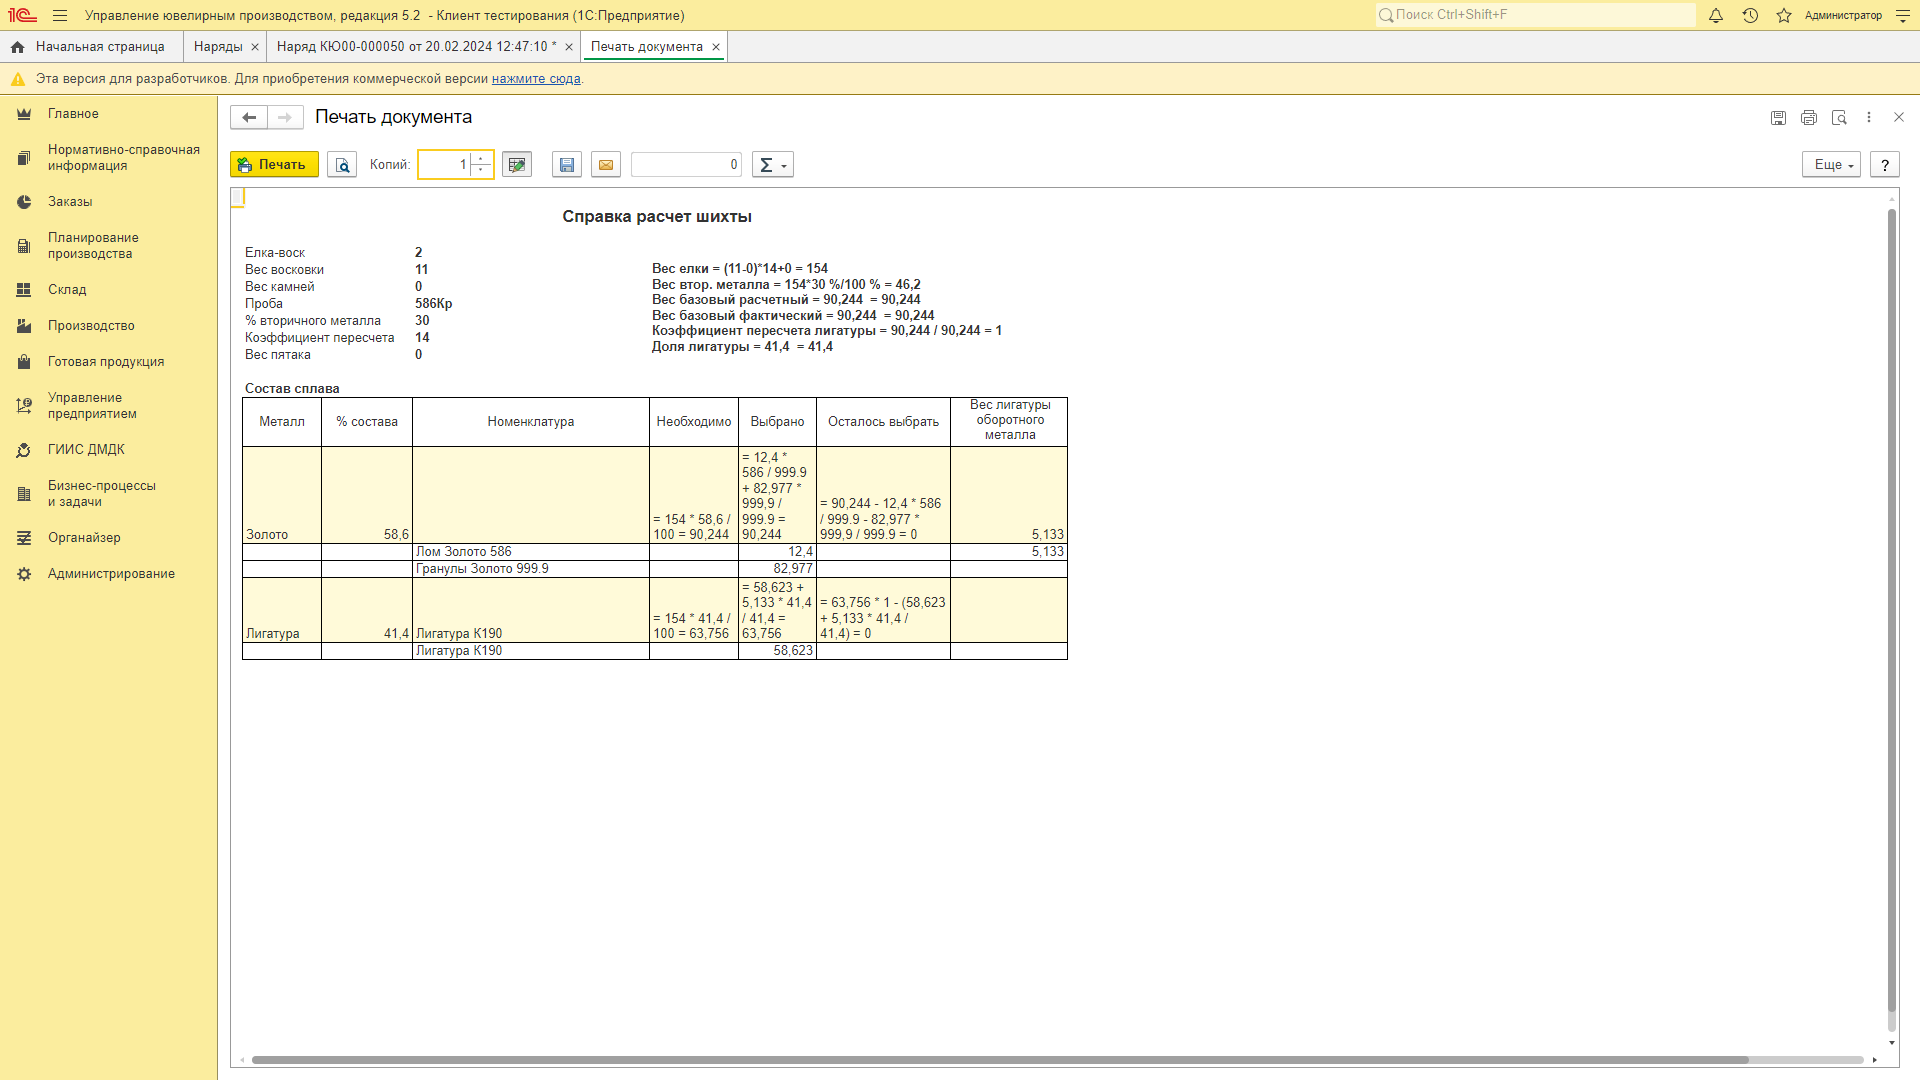Close Печать документа form with X

pyautogui.click(x=1899, y=118)
